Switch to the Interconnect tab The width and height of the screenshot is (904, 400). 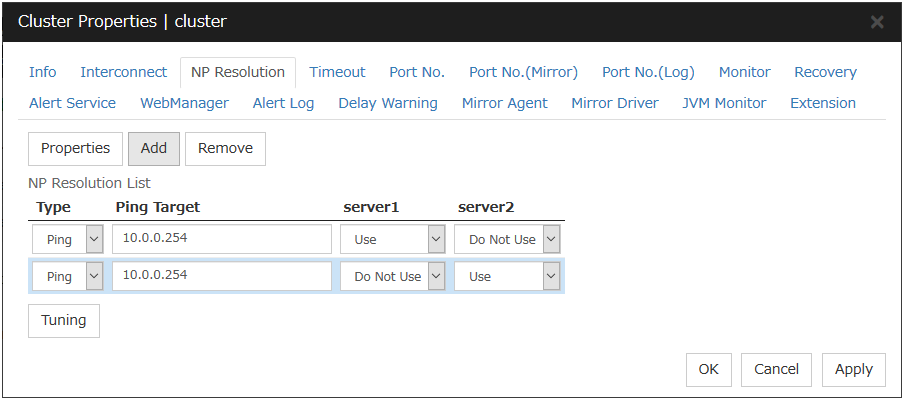pos(123,72)
